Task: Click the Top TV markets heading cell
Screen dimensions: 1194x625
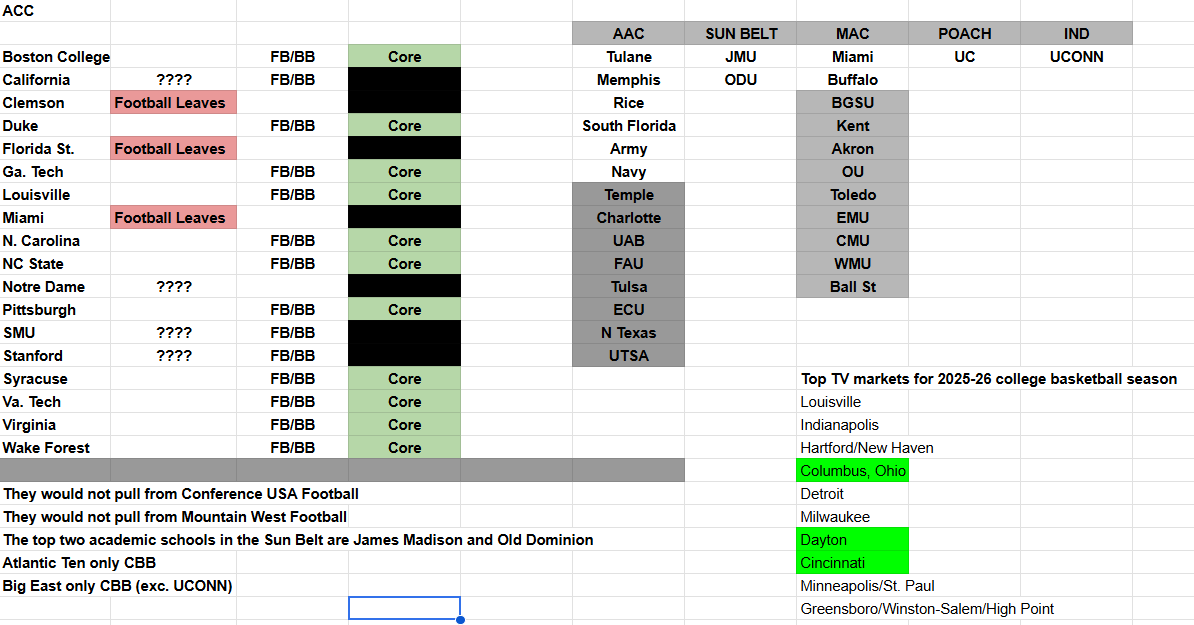Action: pos(988,379)
